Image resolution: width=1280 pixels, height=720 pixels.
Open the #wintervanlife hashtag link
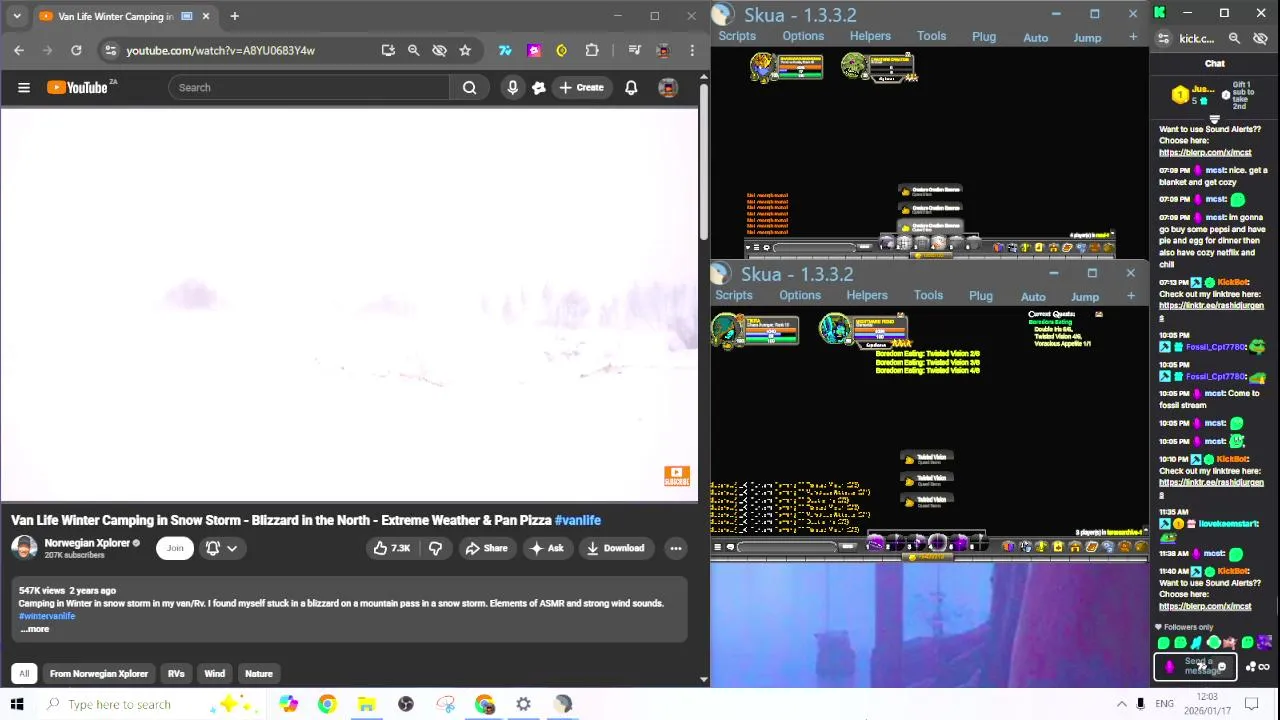(x=47, y=616)
